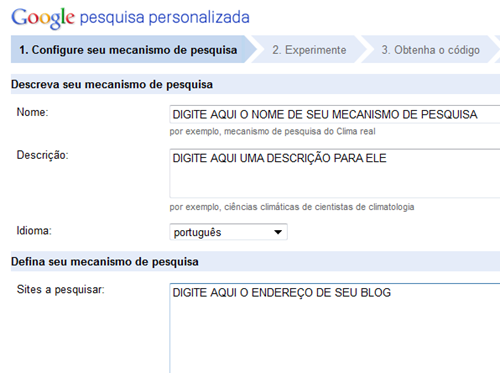
Task: Click the 'Descreva seu mecanismo de pesquisa' heading
Action: pyautogui.click(x=112, y=84)
